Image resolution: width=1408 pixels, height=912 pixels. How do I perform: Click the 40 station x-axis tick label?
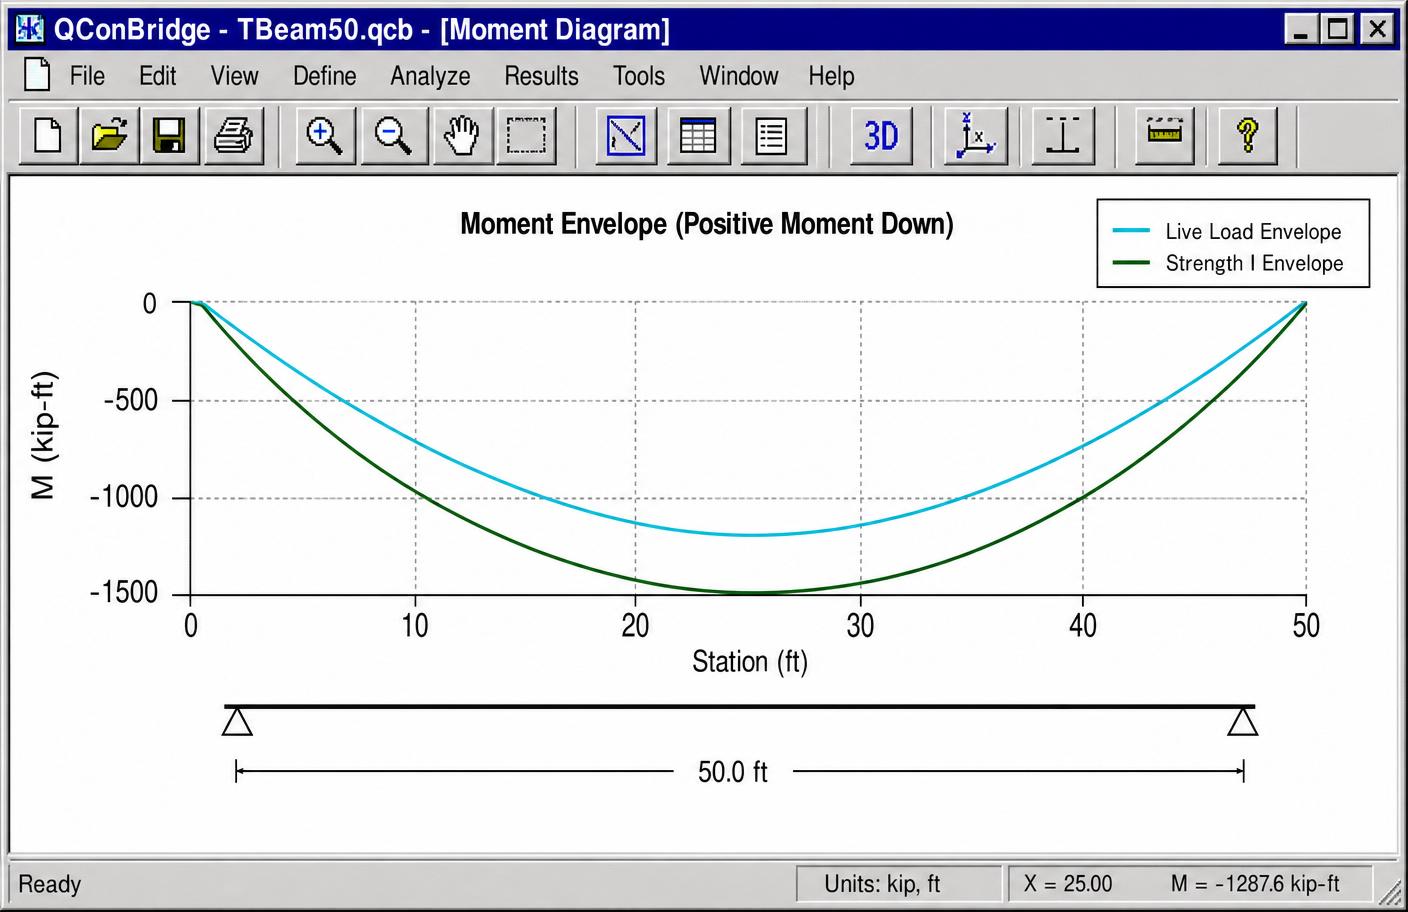[1083, 626]
